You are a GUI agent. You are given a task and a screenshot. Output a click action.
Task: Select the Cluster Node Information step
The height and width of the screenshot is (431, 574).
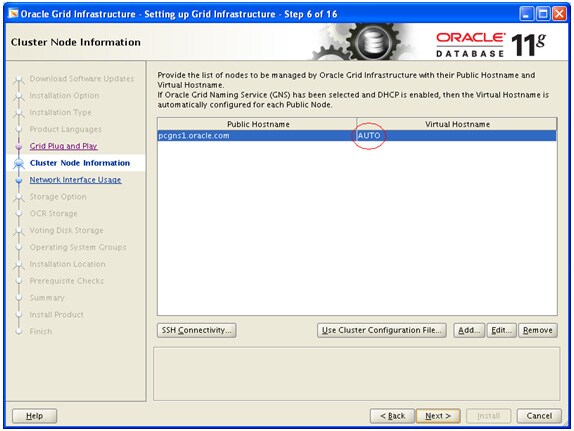tap(80, 163)
